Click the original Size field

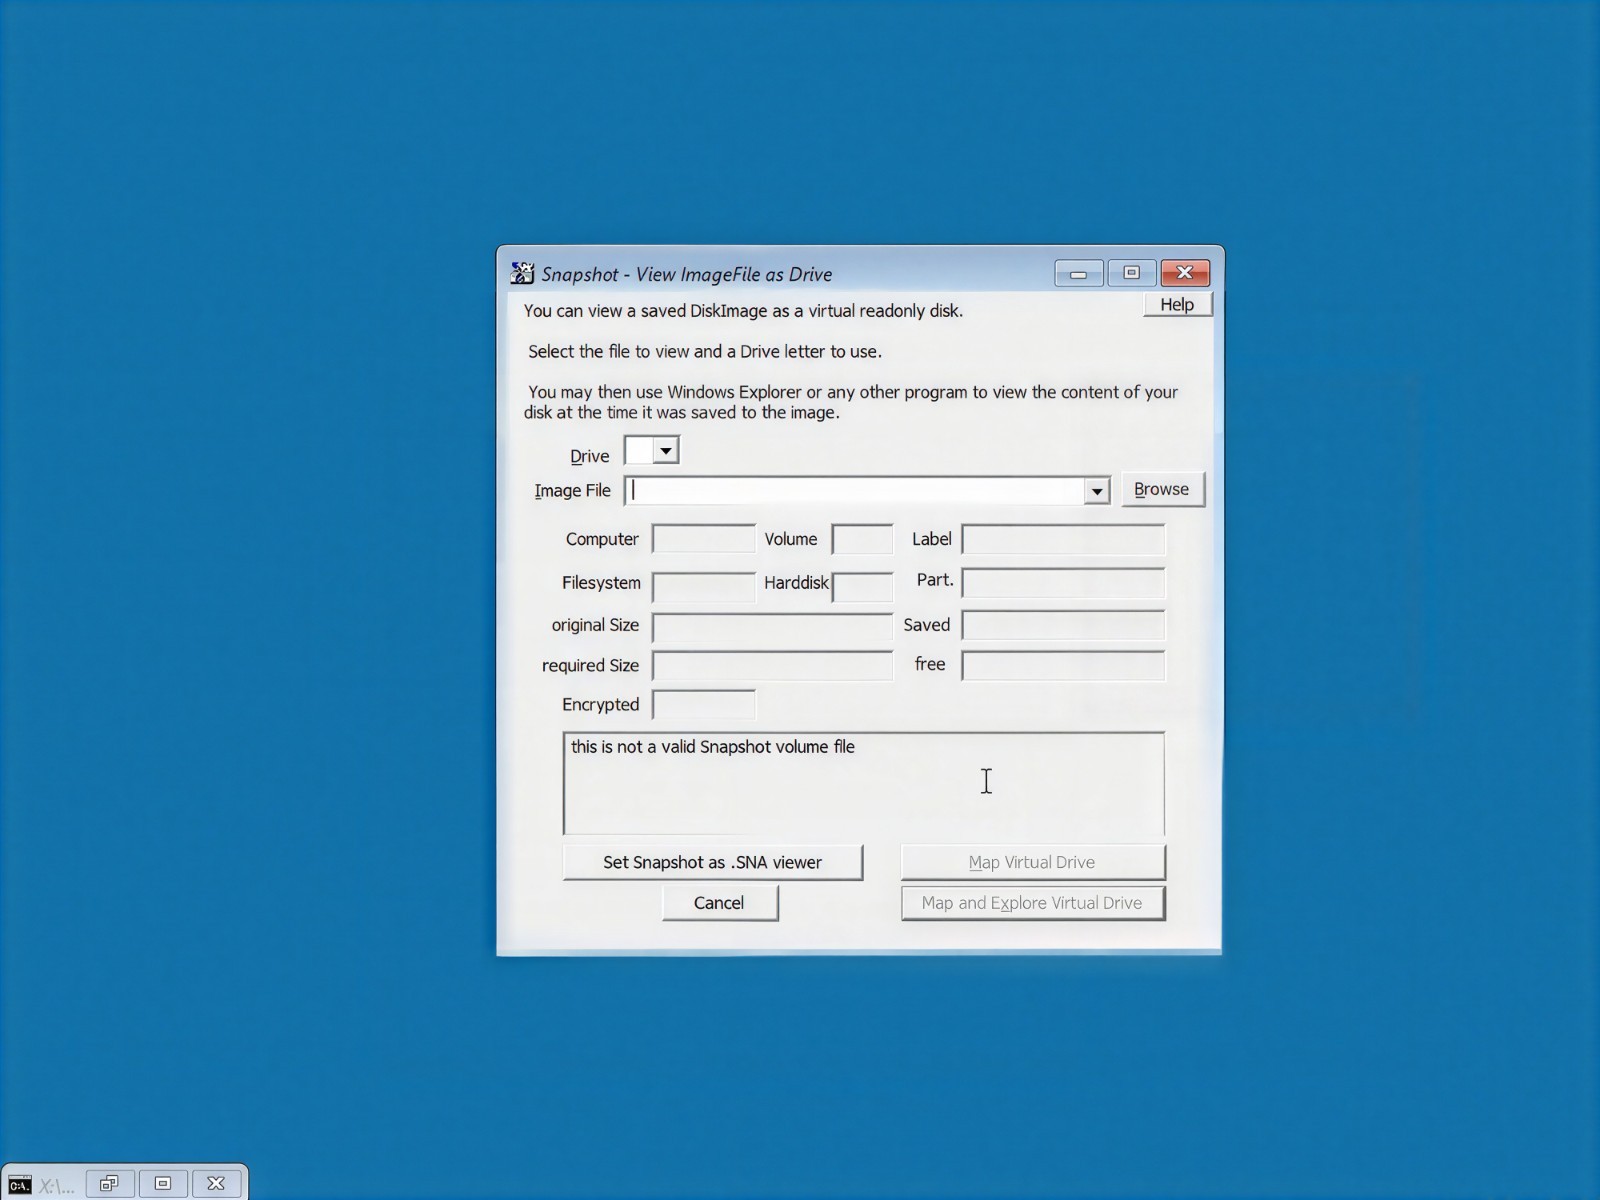[x=772, y=627]
